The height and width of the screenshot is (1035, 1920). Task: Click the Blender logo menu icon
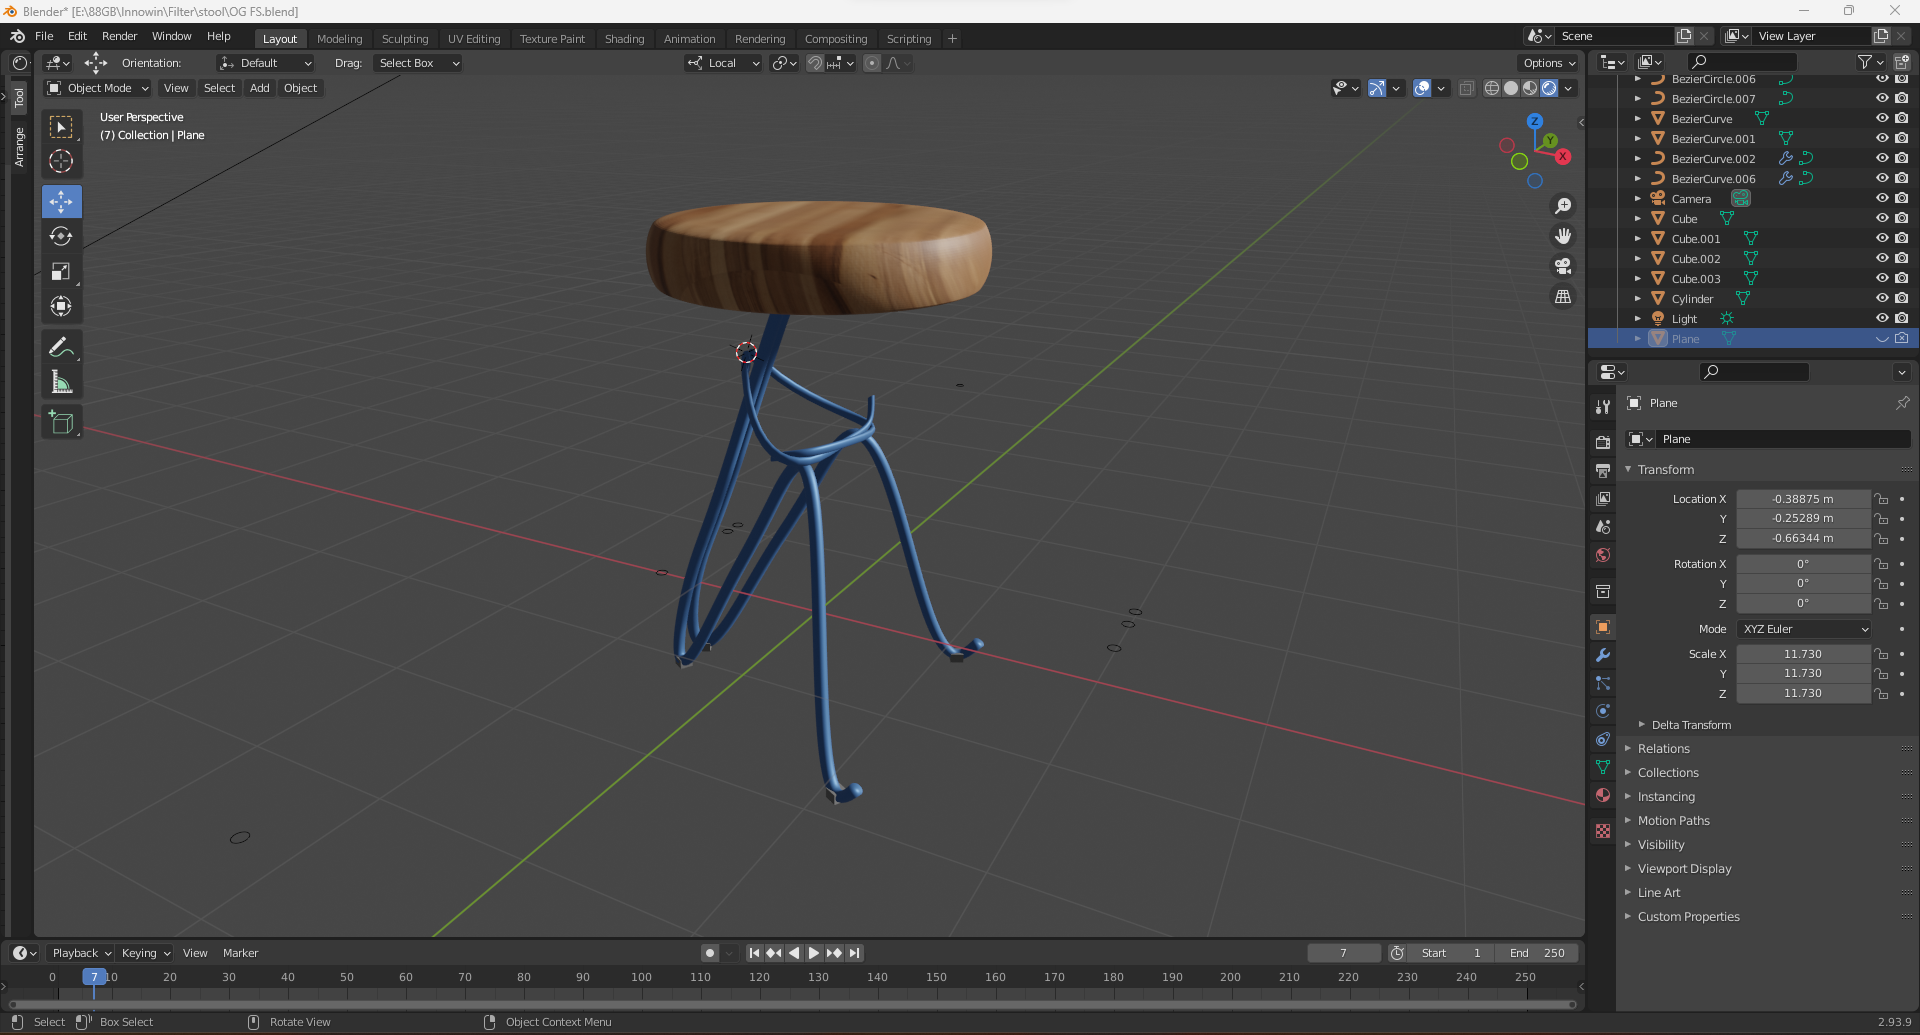tap(17, 36)
